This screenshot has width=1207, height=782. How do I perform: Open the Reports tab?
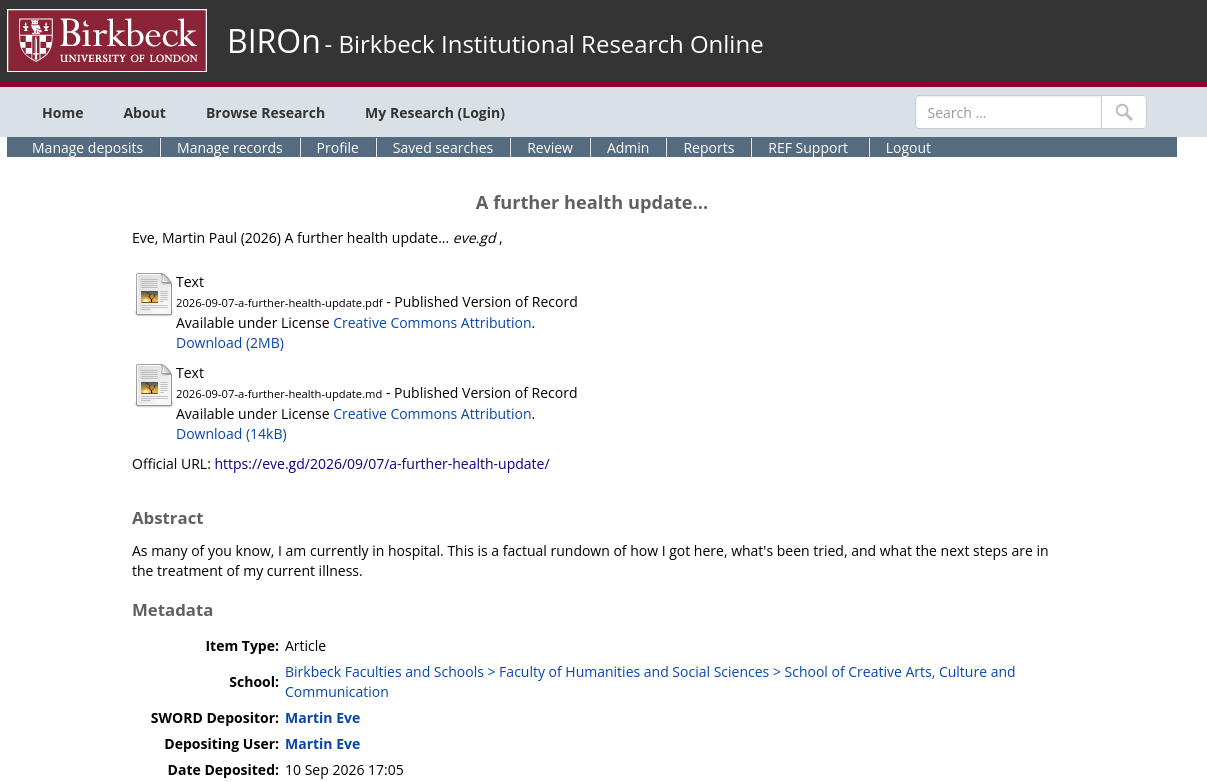click(709, 147)
